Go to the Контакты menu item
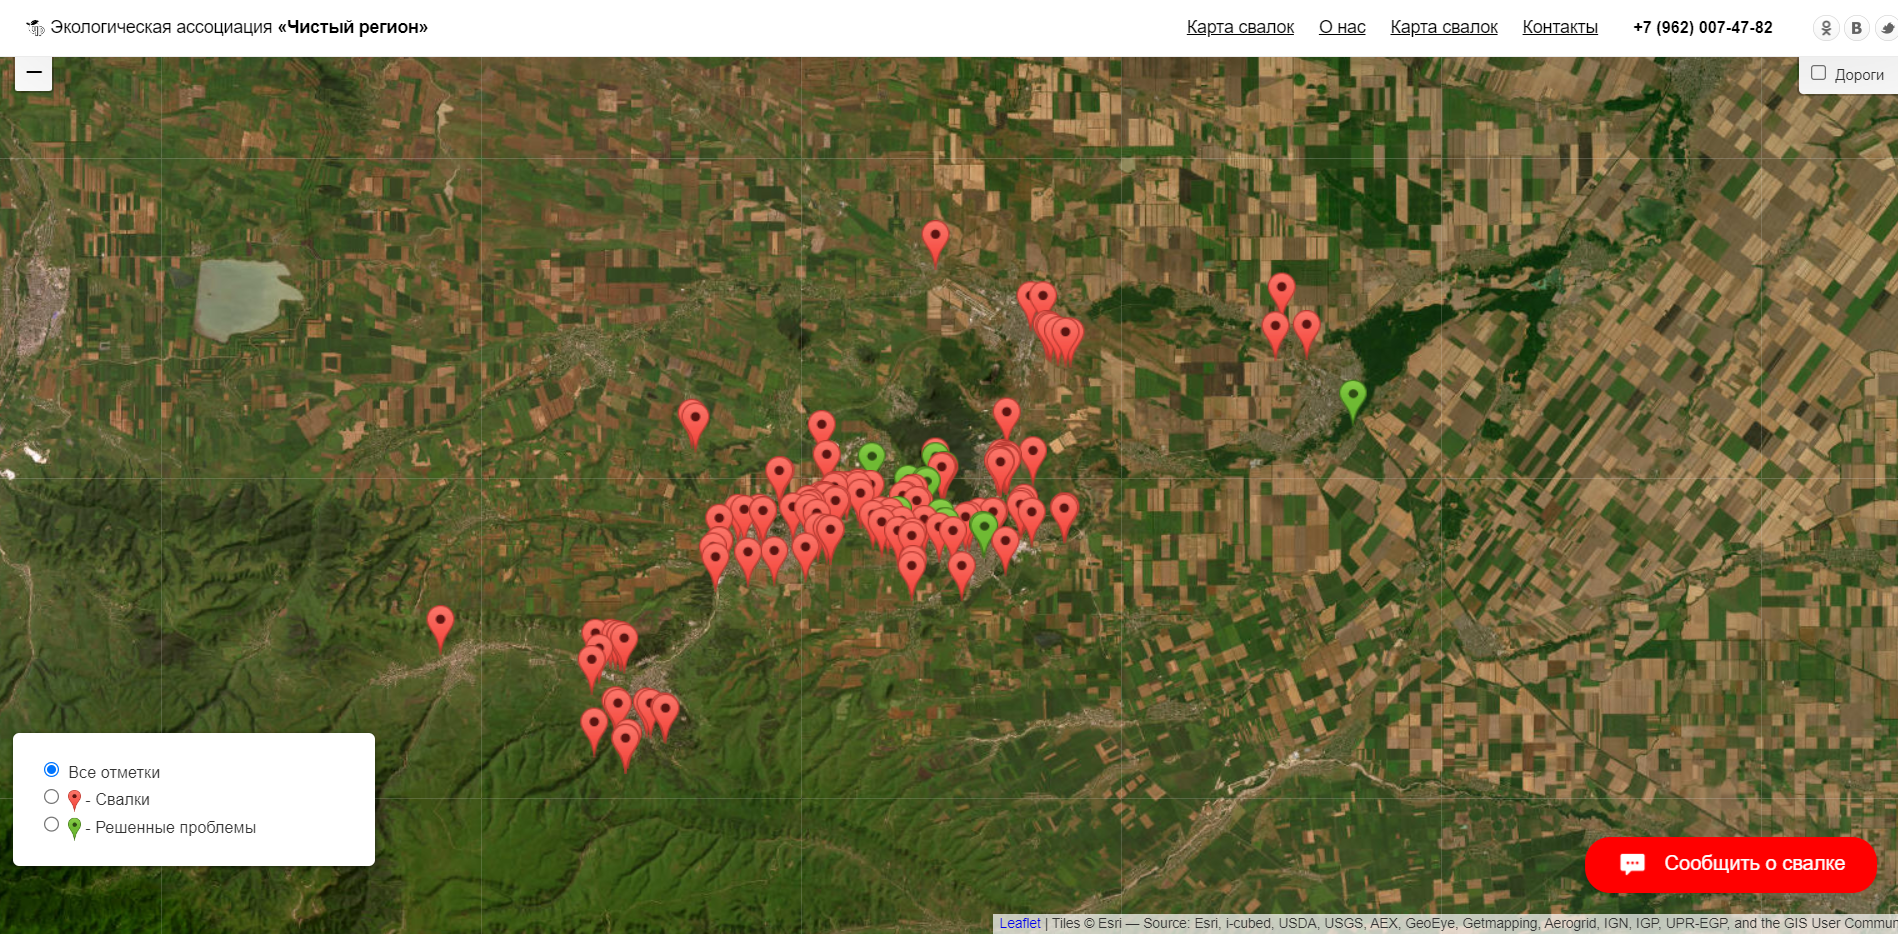The height and width of the screenshot is (934, 1898). pyautogui.click(x=1559, y=27)
